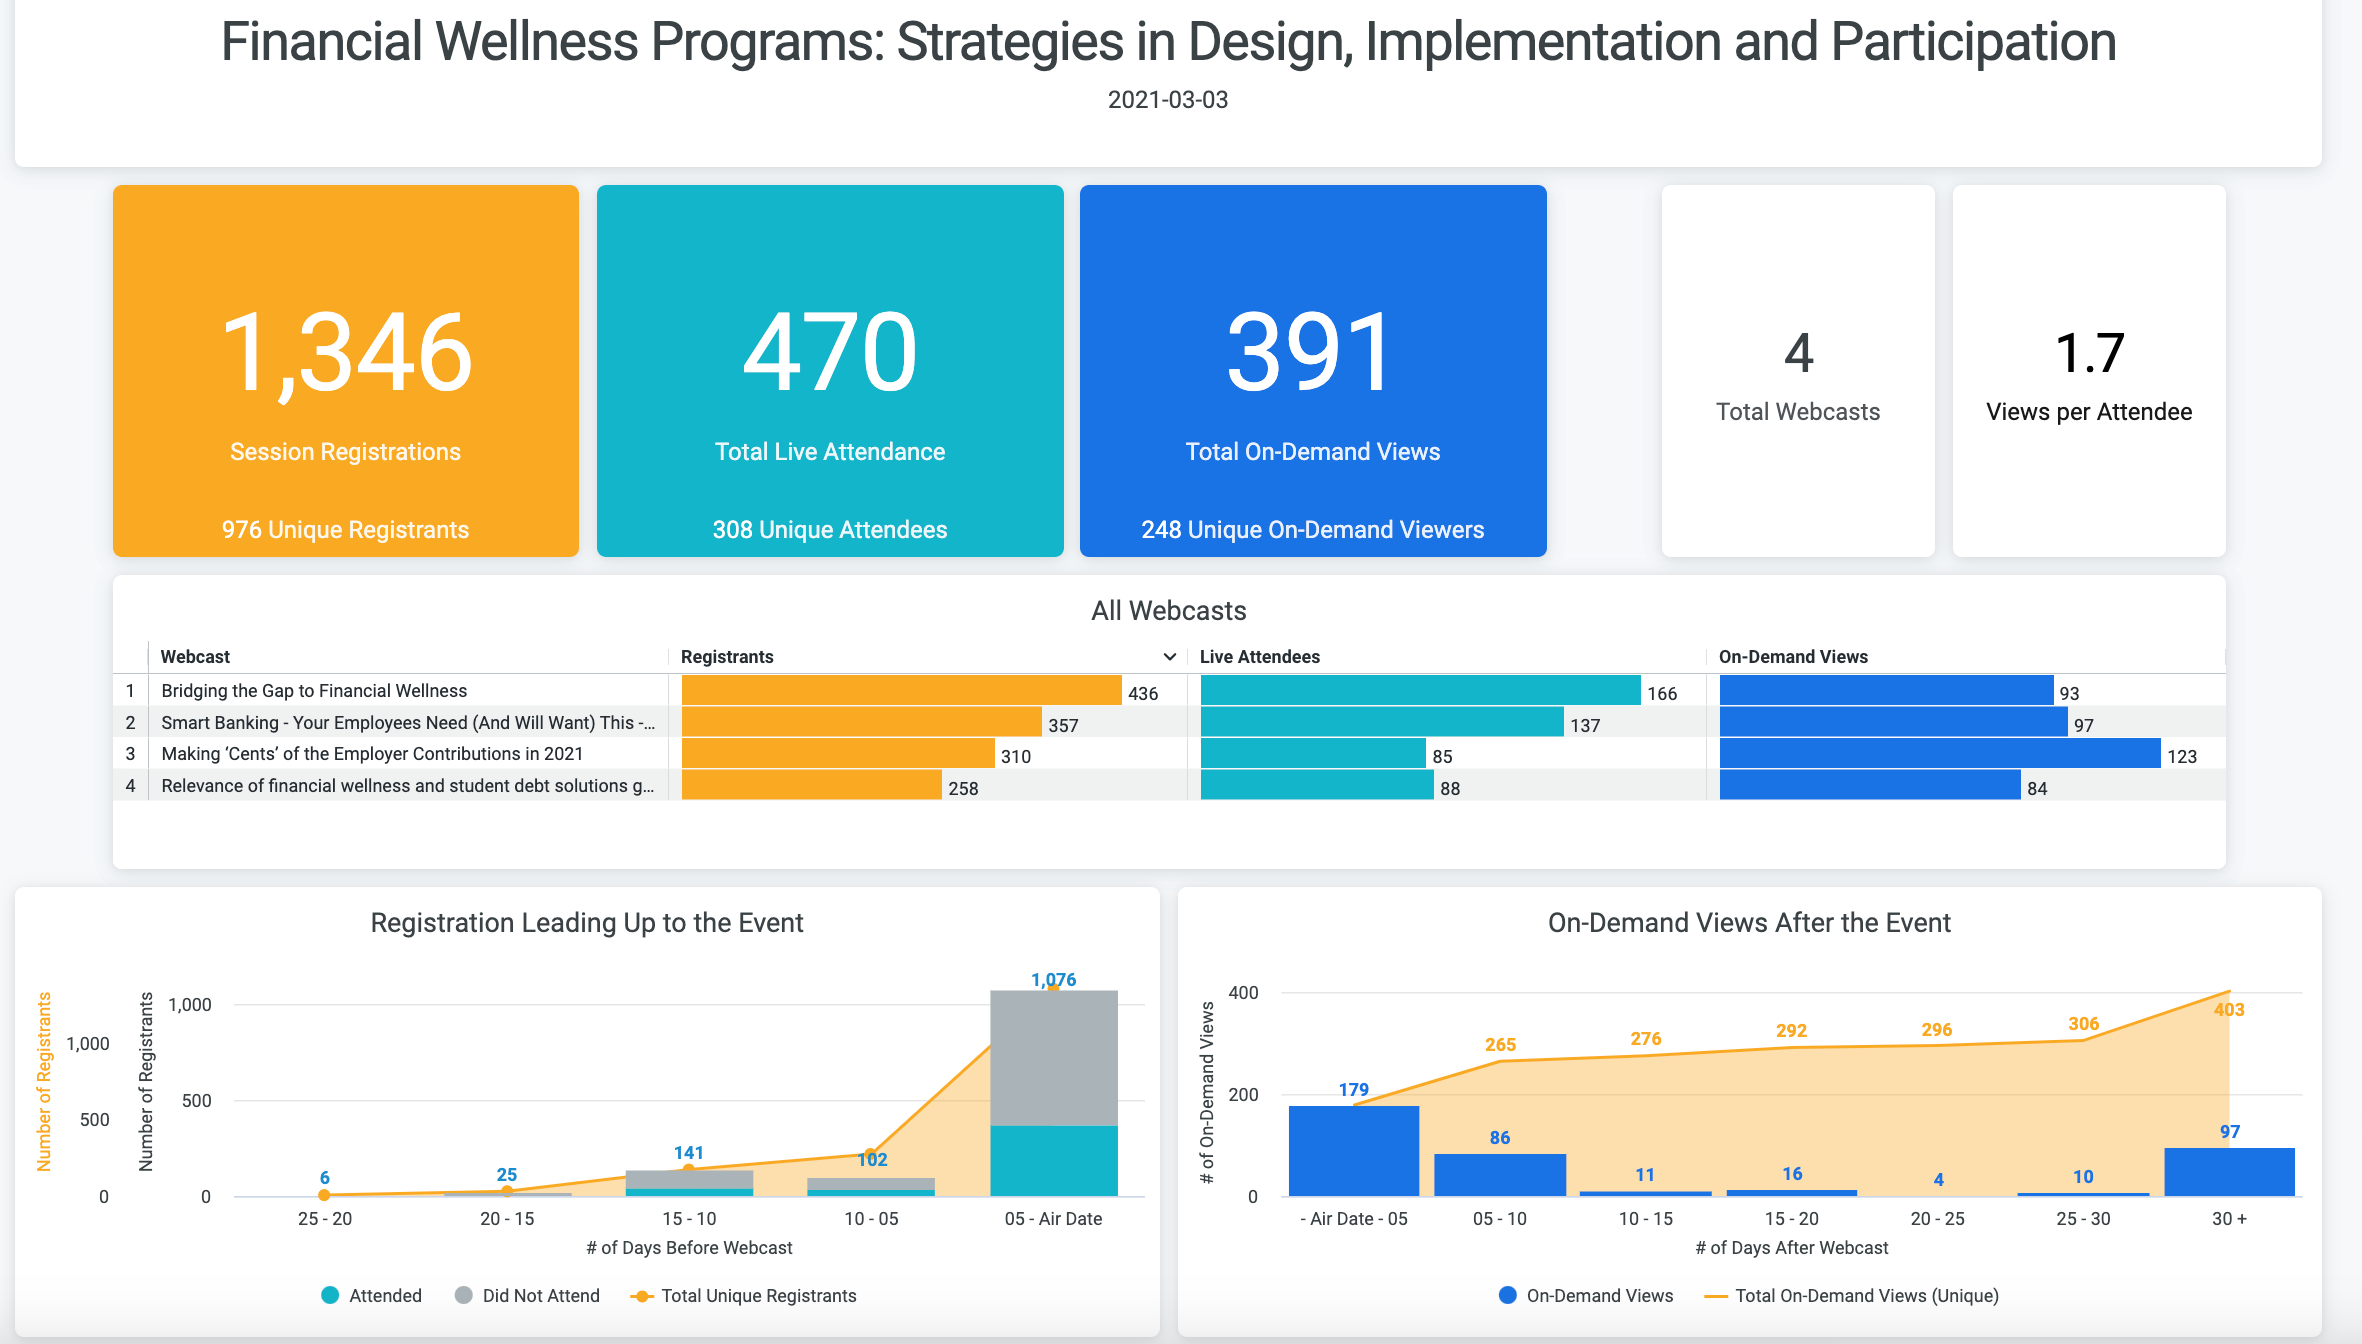Select the Live Attendees column header
Screen dimensions: 2362x1344
click(x=1258, y=657)
